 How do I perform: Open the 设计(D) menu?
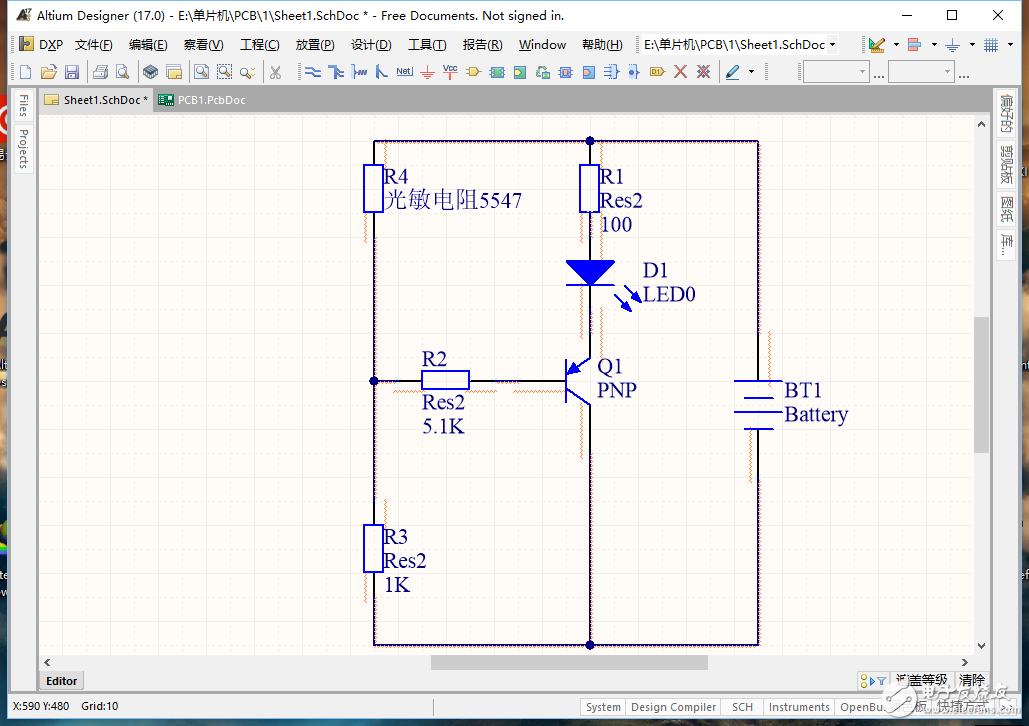[370, 45]
